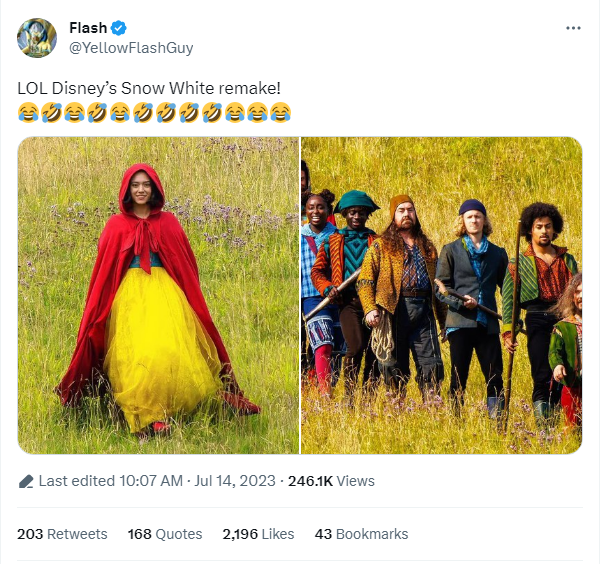Click the display name "Flash"
This screenshot has height=564, width=604.
pyautogui.click(x=88, y=27)
